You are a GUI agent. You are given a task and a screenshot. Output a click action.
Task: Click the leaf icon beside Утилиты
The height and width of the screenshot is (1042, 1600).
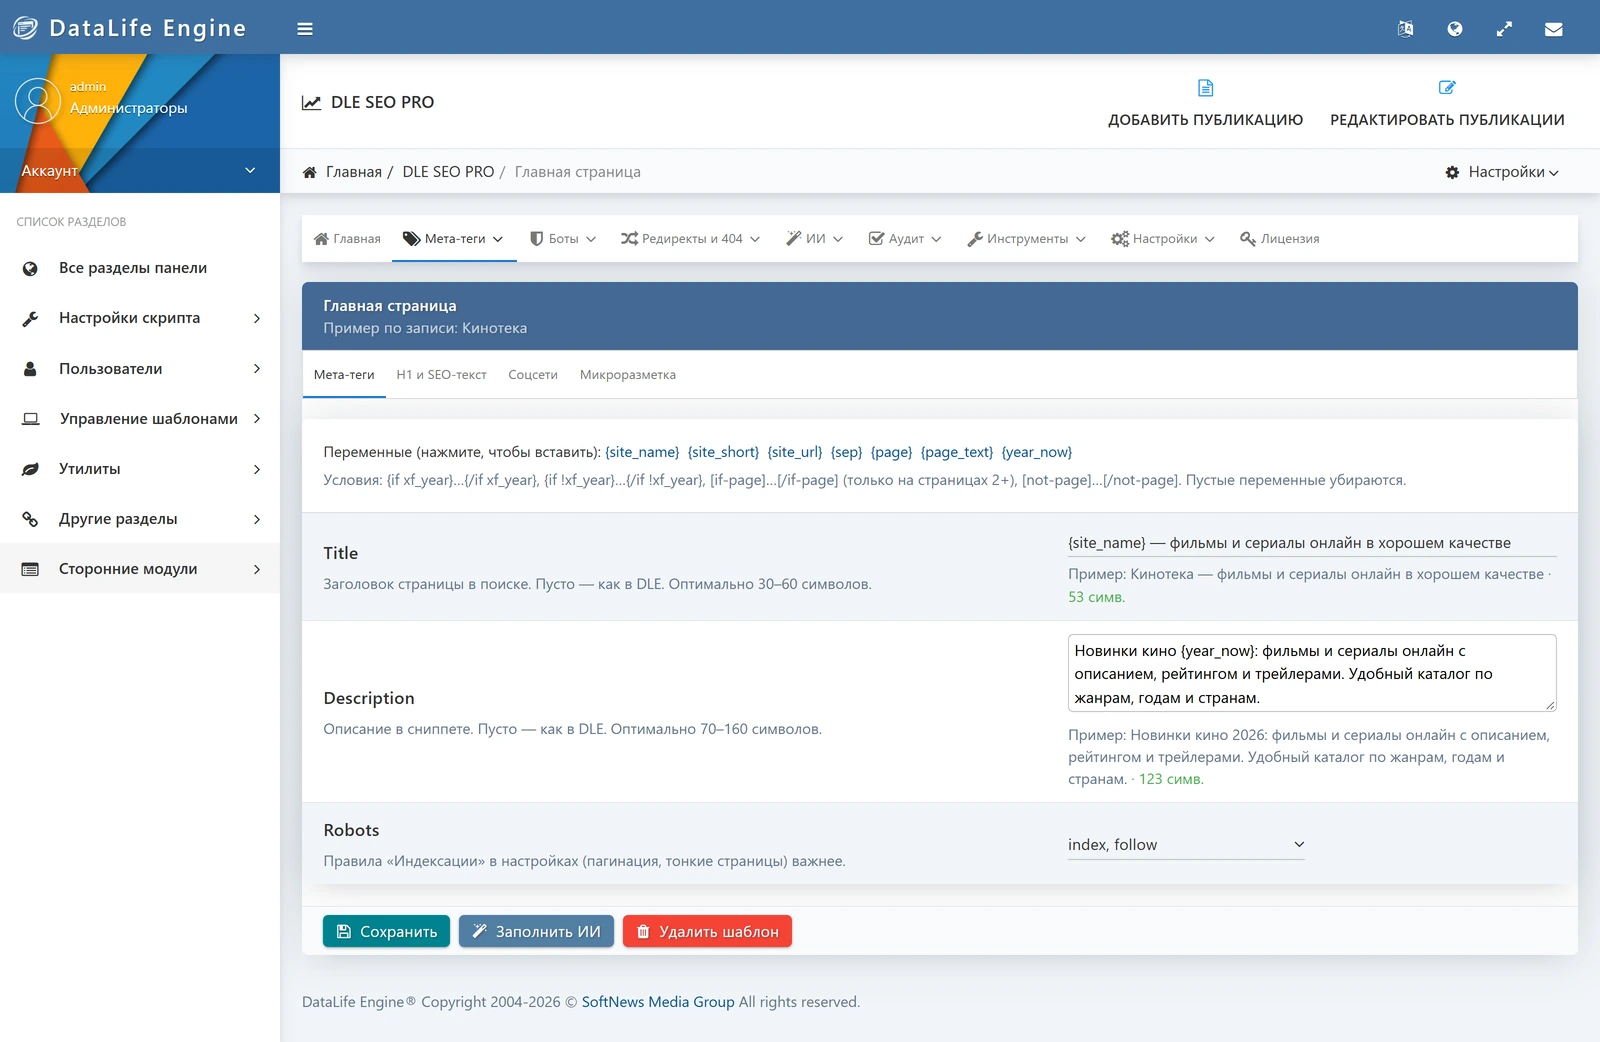point(30,469)
